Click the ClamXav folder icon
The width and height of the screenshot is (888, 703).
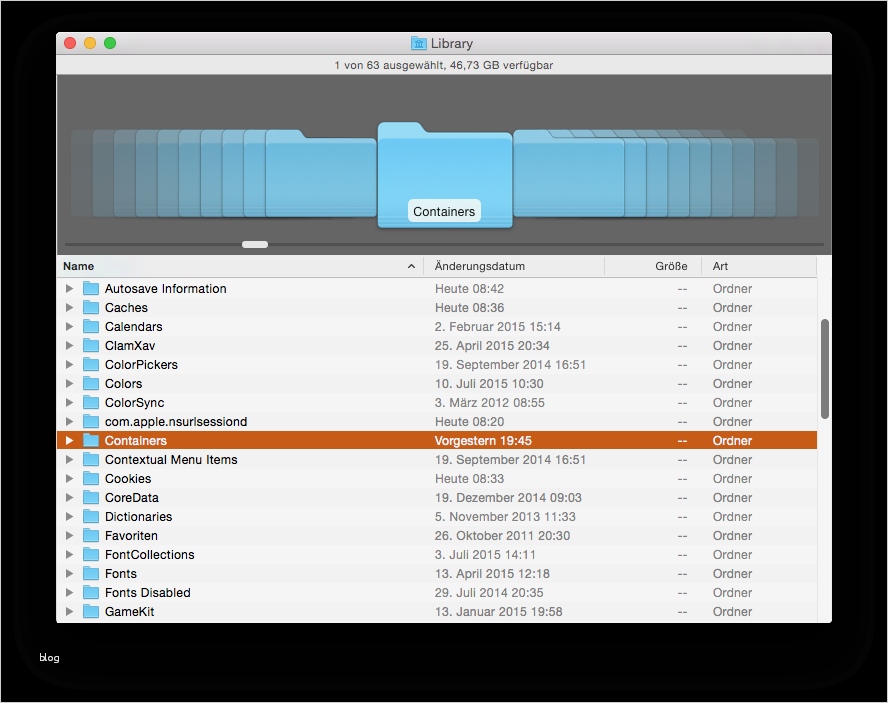pyautogui.click(x=91, y=346)
